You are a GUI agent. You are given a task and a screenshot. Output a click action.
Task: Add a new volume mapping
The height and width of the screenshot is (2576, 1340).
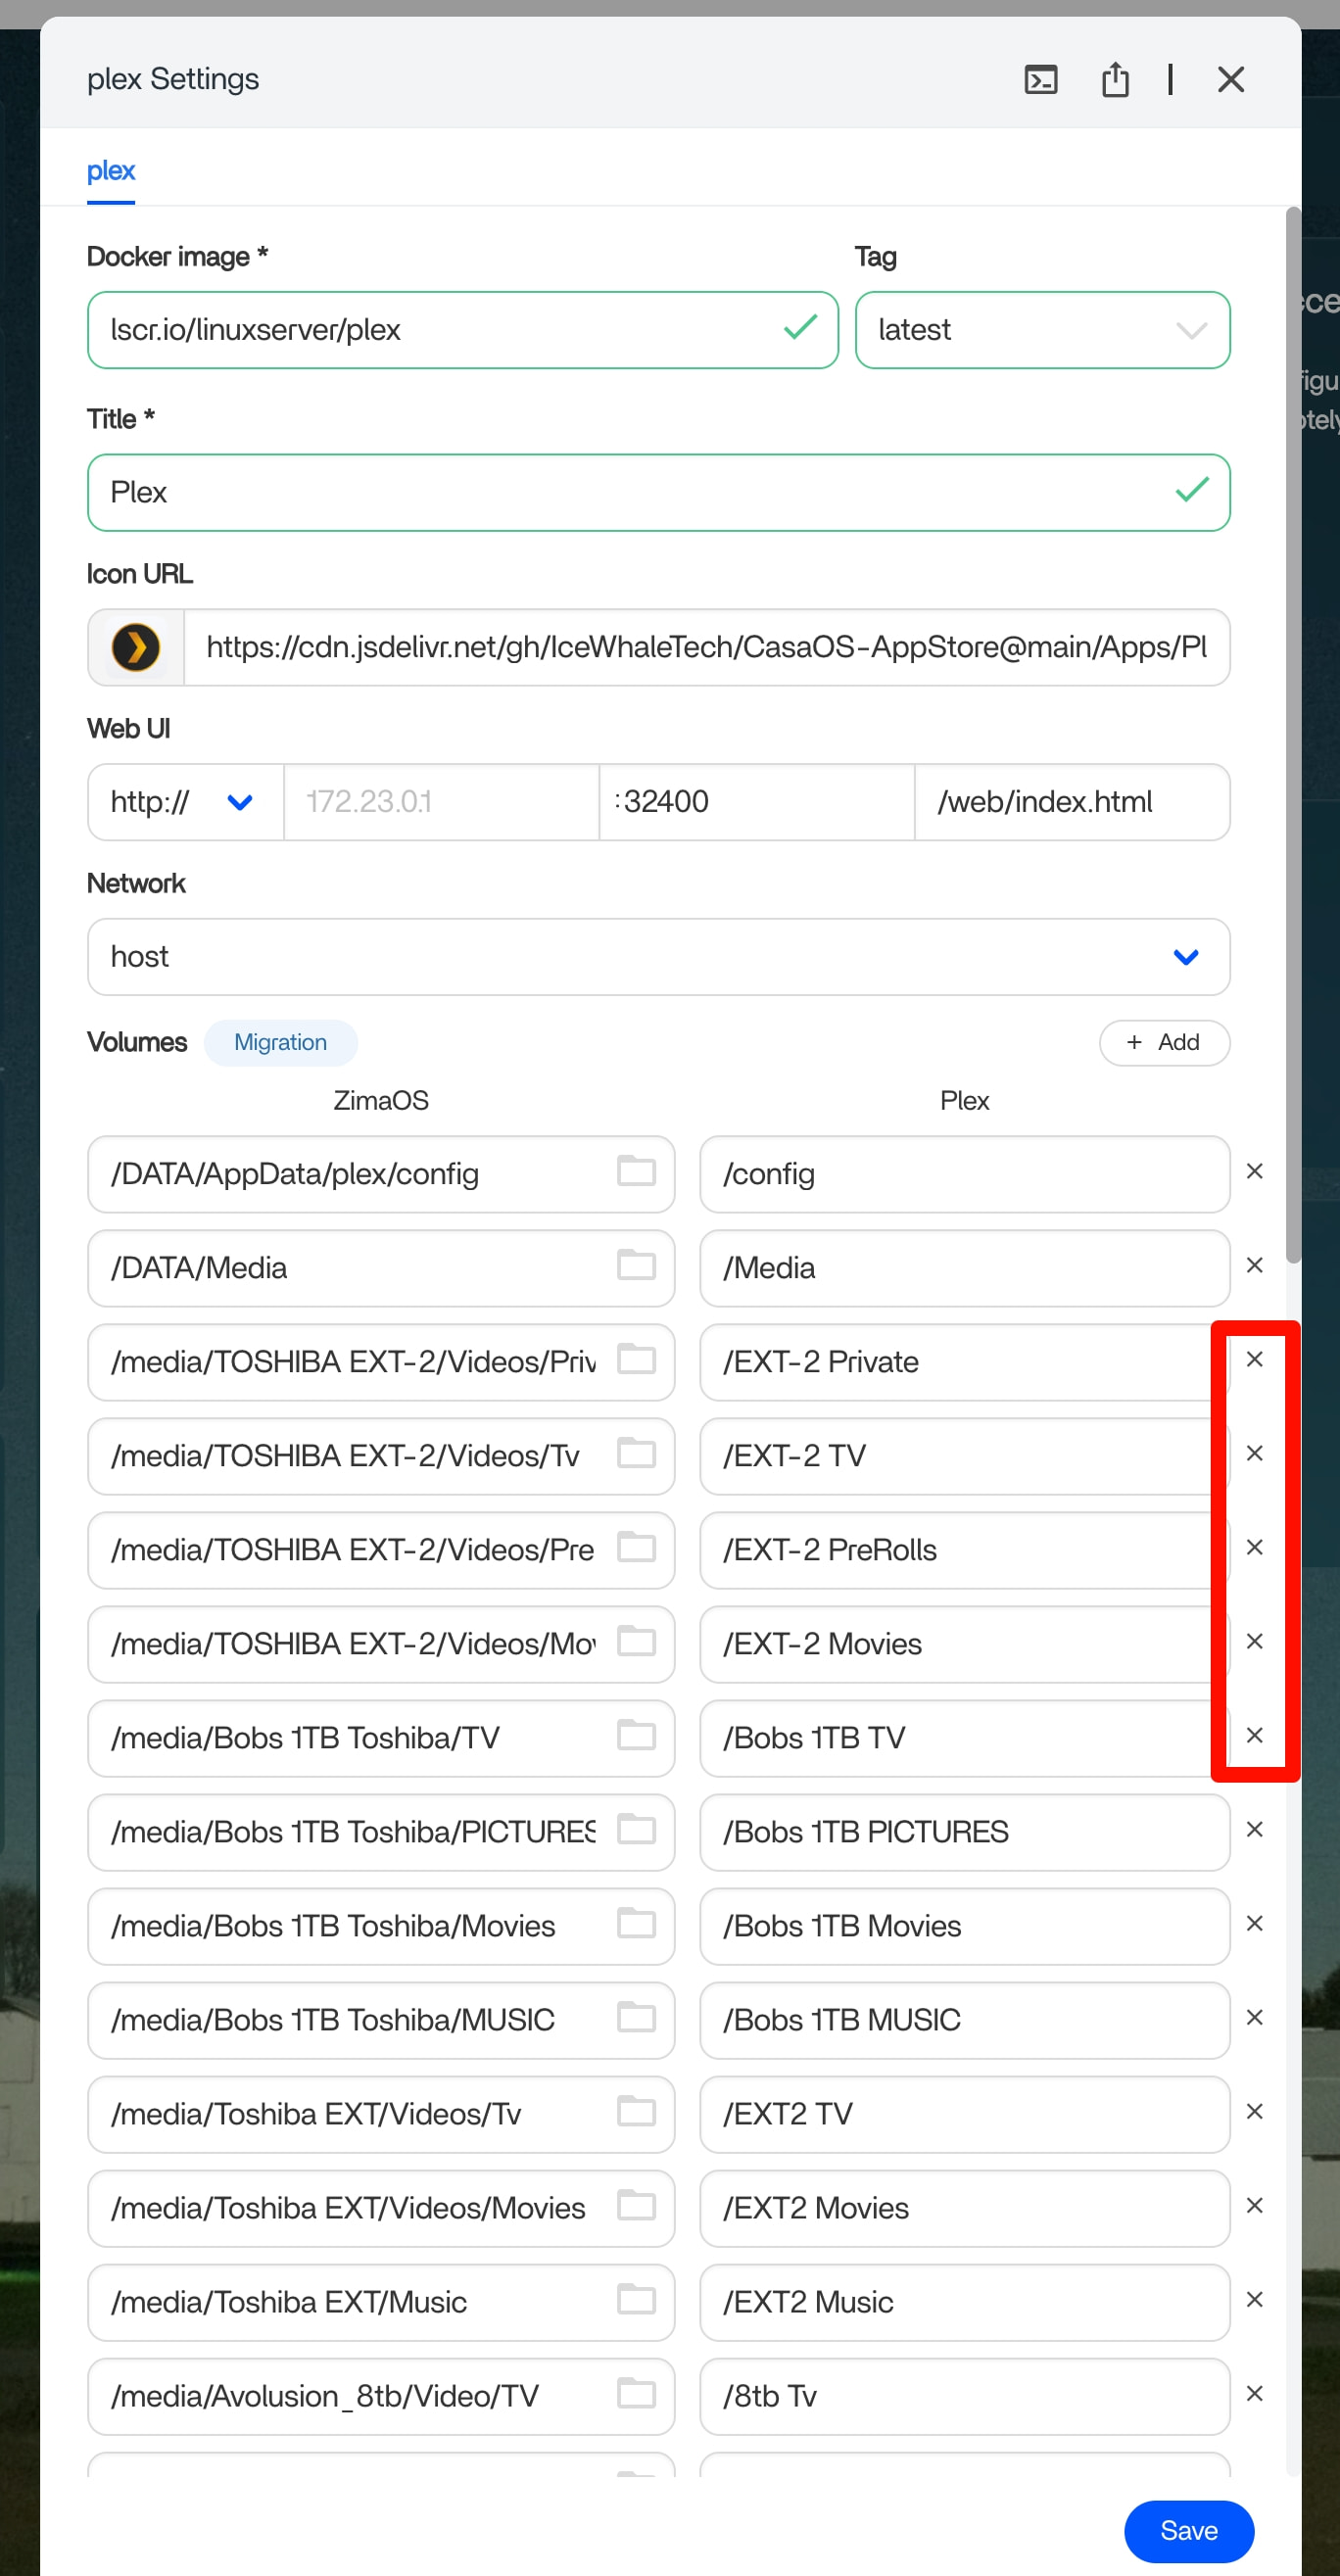[1163, 1042]
